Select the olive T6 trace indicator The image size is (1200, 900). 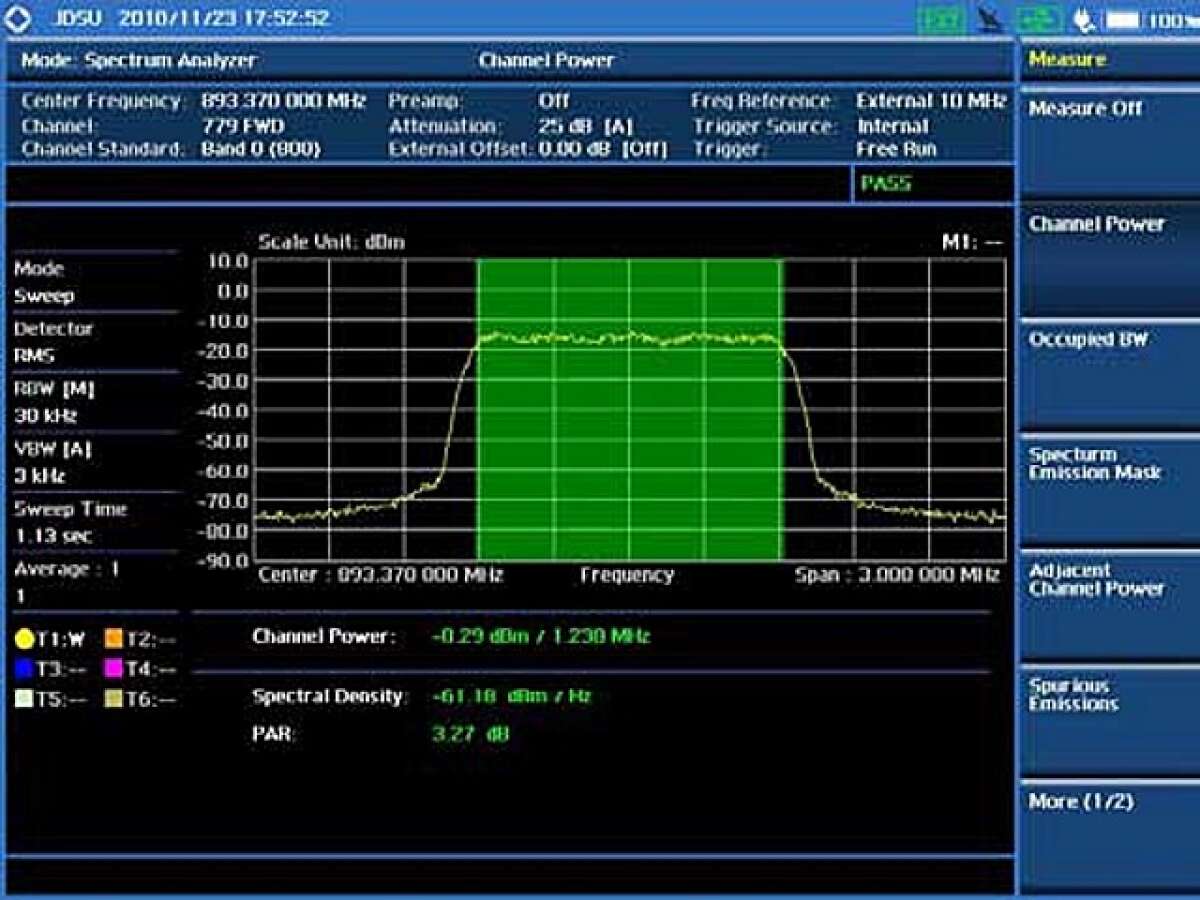click(x=141, y=699)
